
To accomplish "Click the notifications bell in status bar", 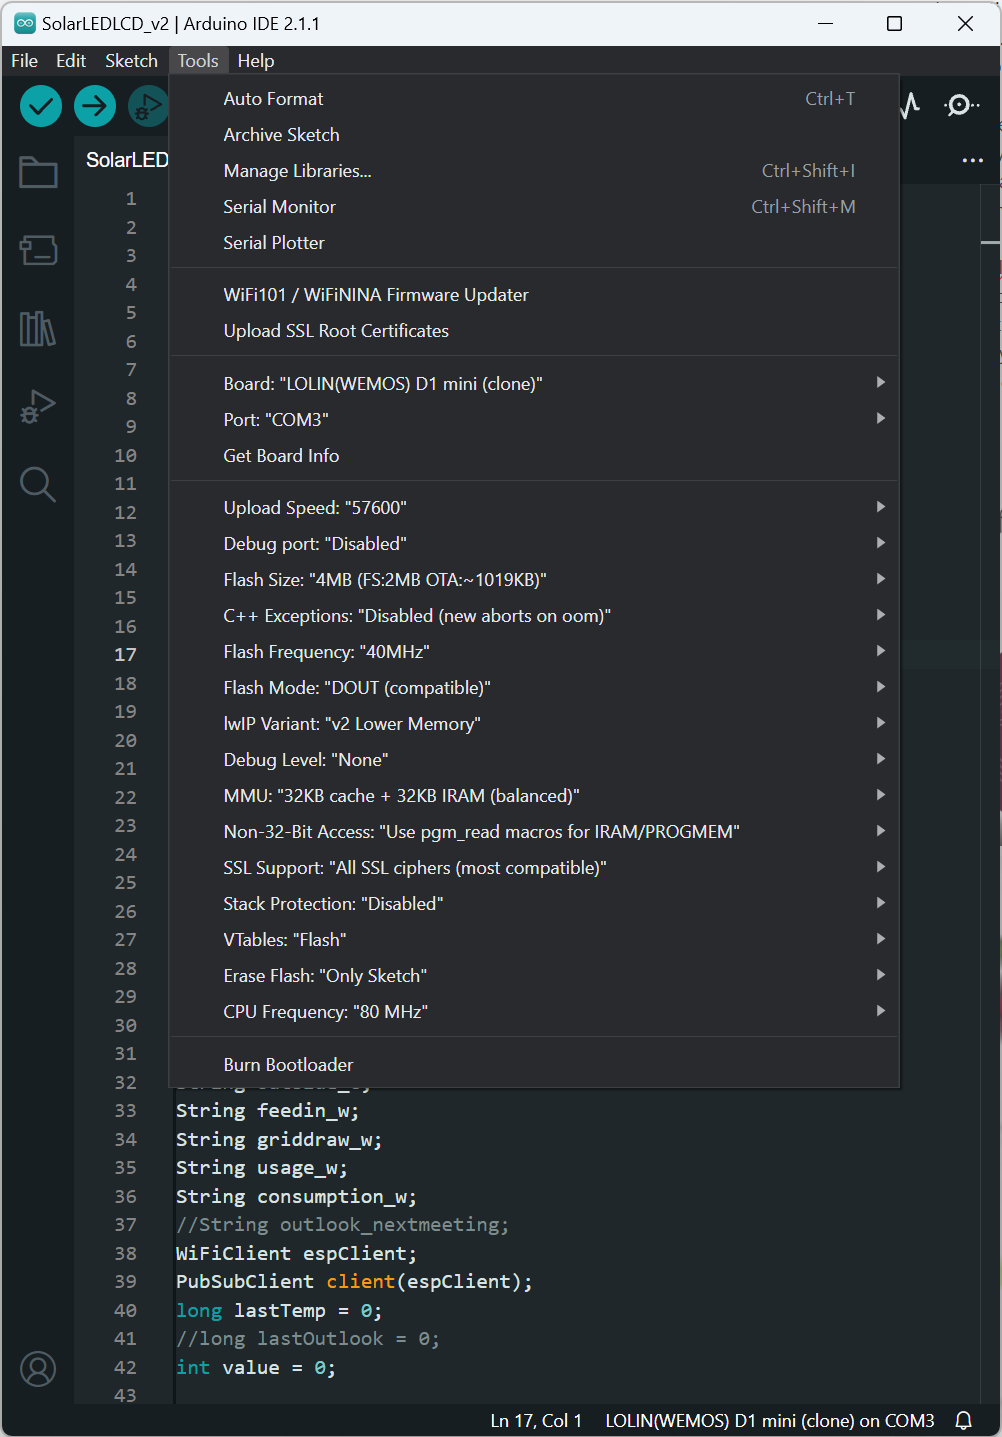I will [x=964, y=1420].
